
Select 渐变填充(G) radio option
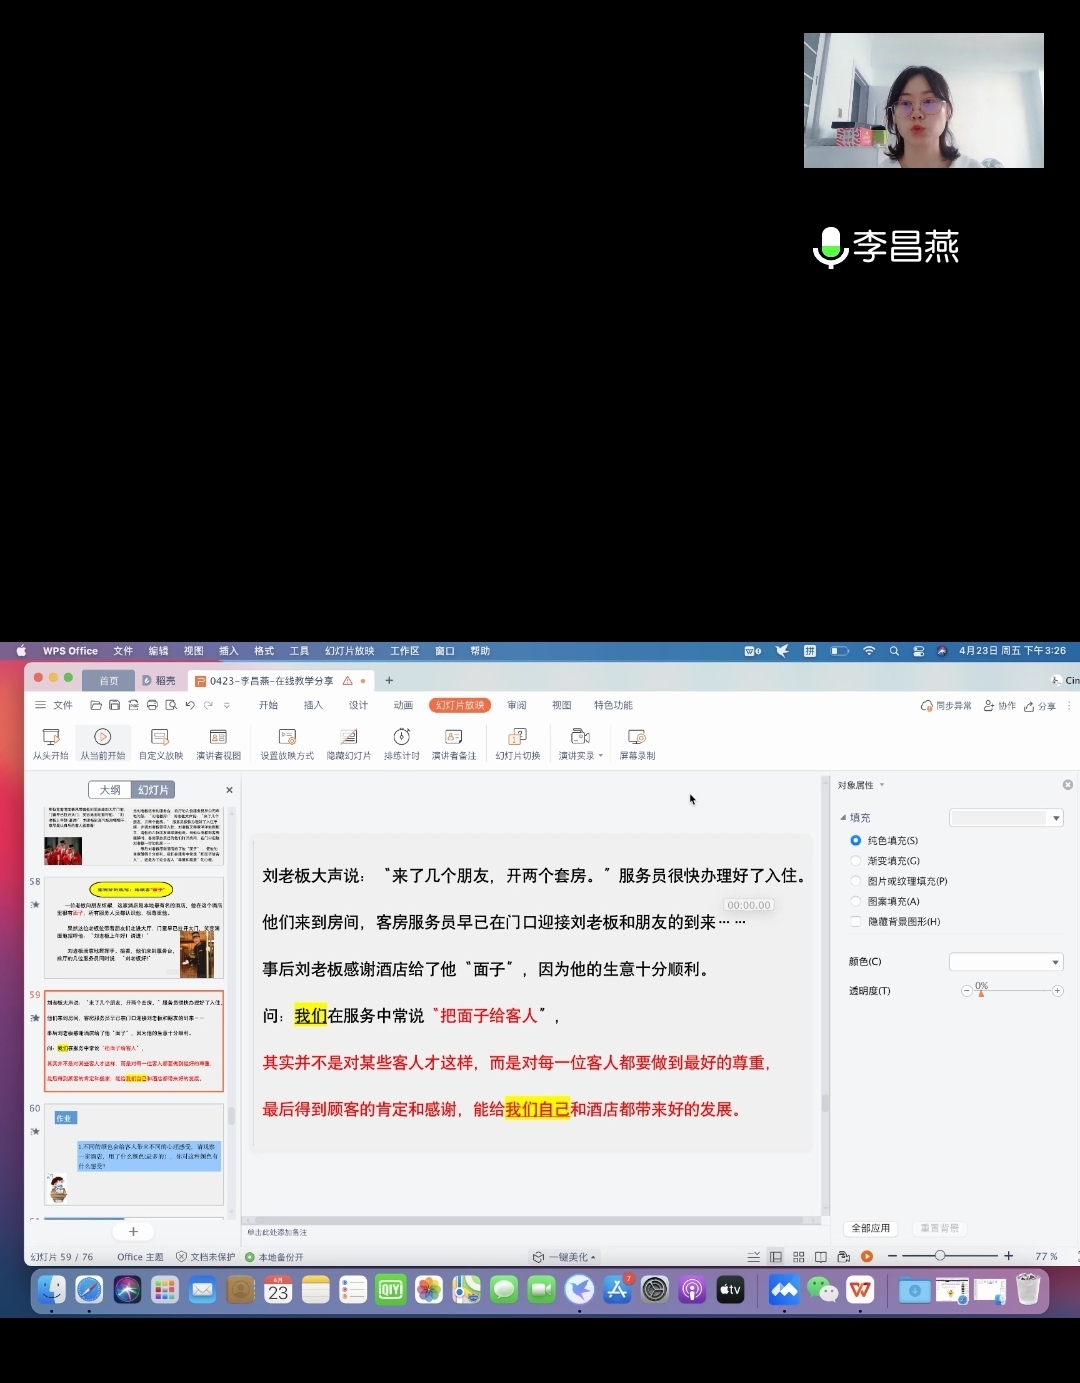(855, 861)
